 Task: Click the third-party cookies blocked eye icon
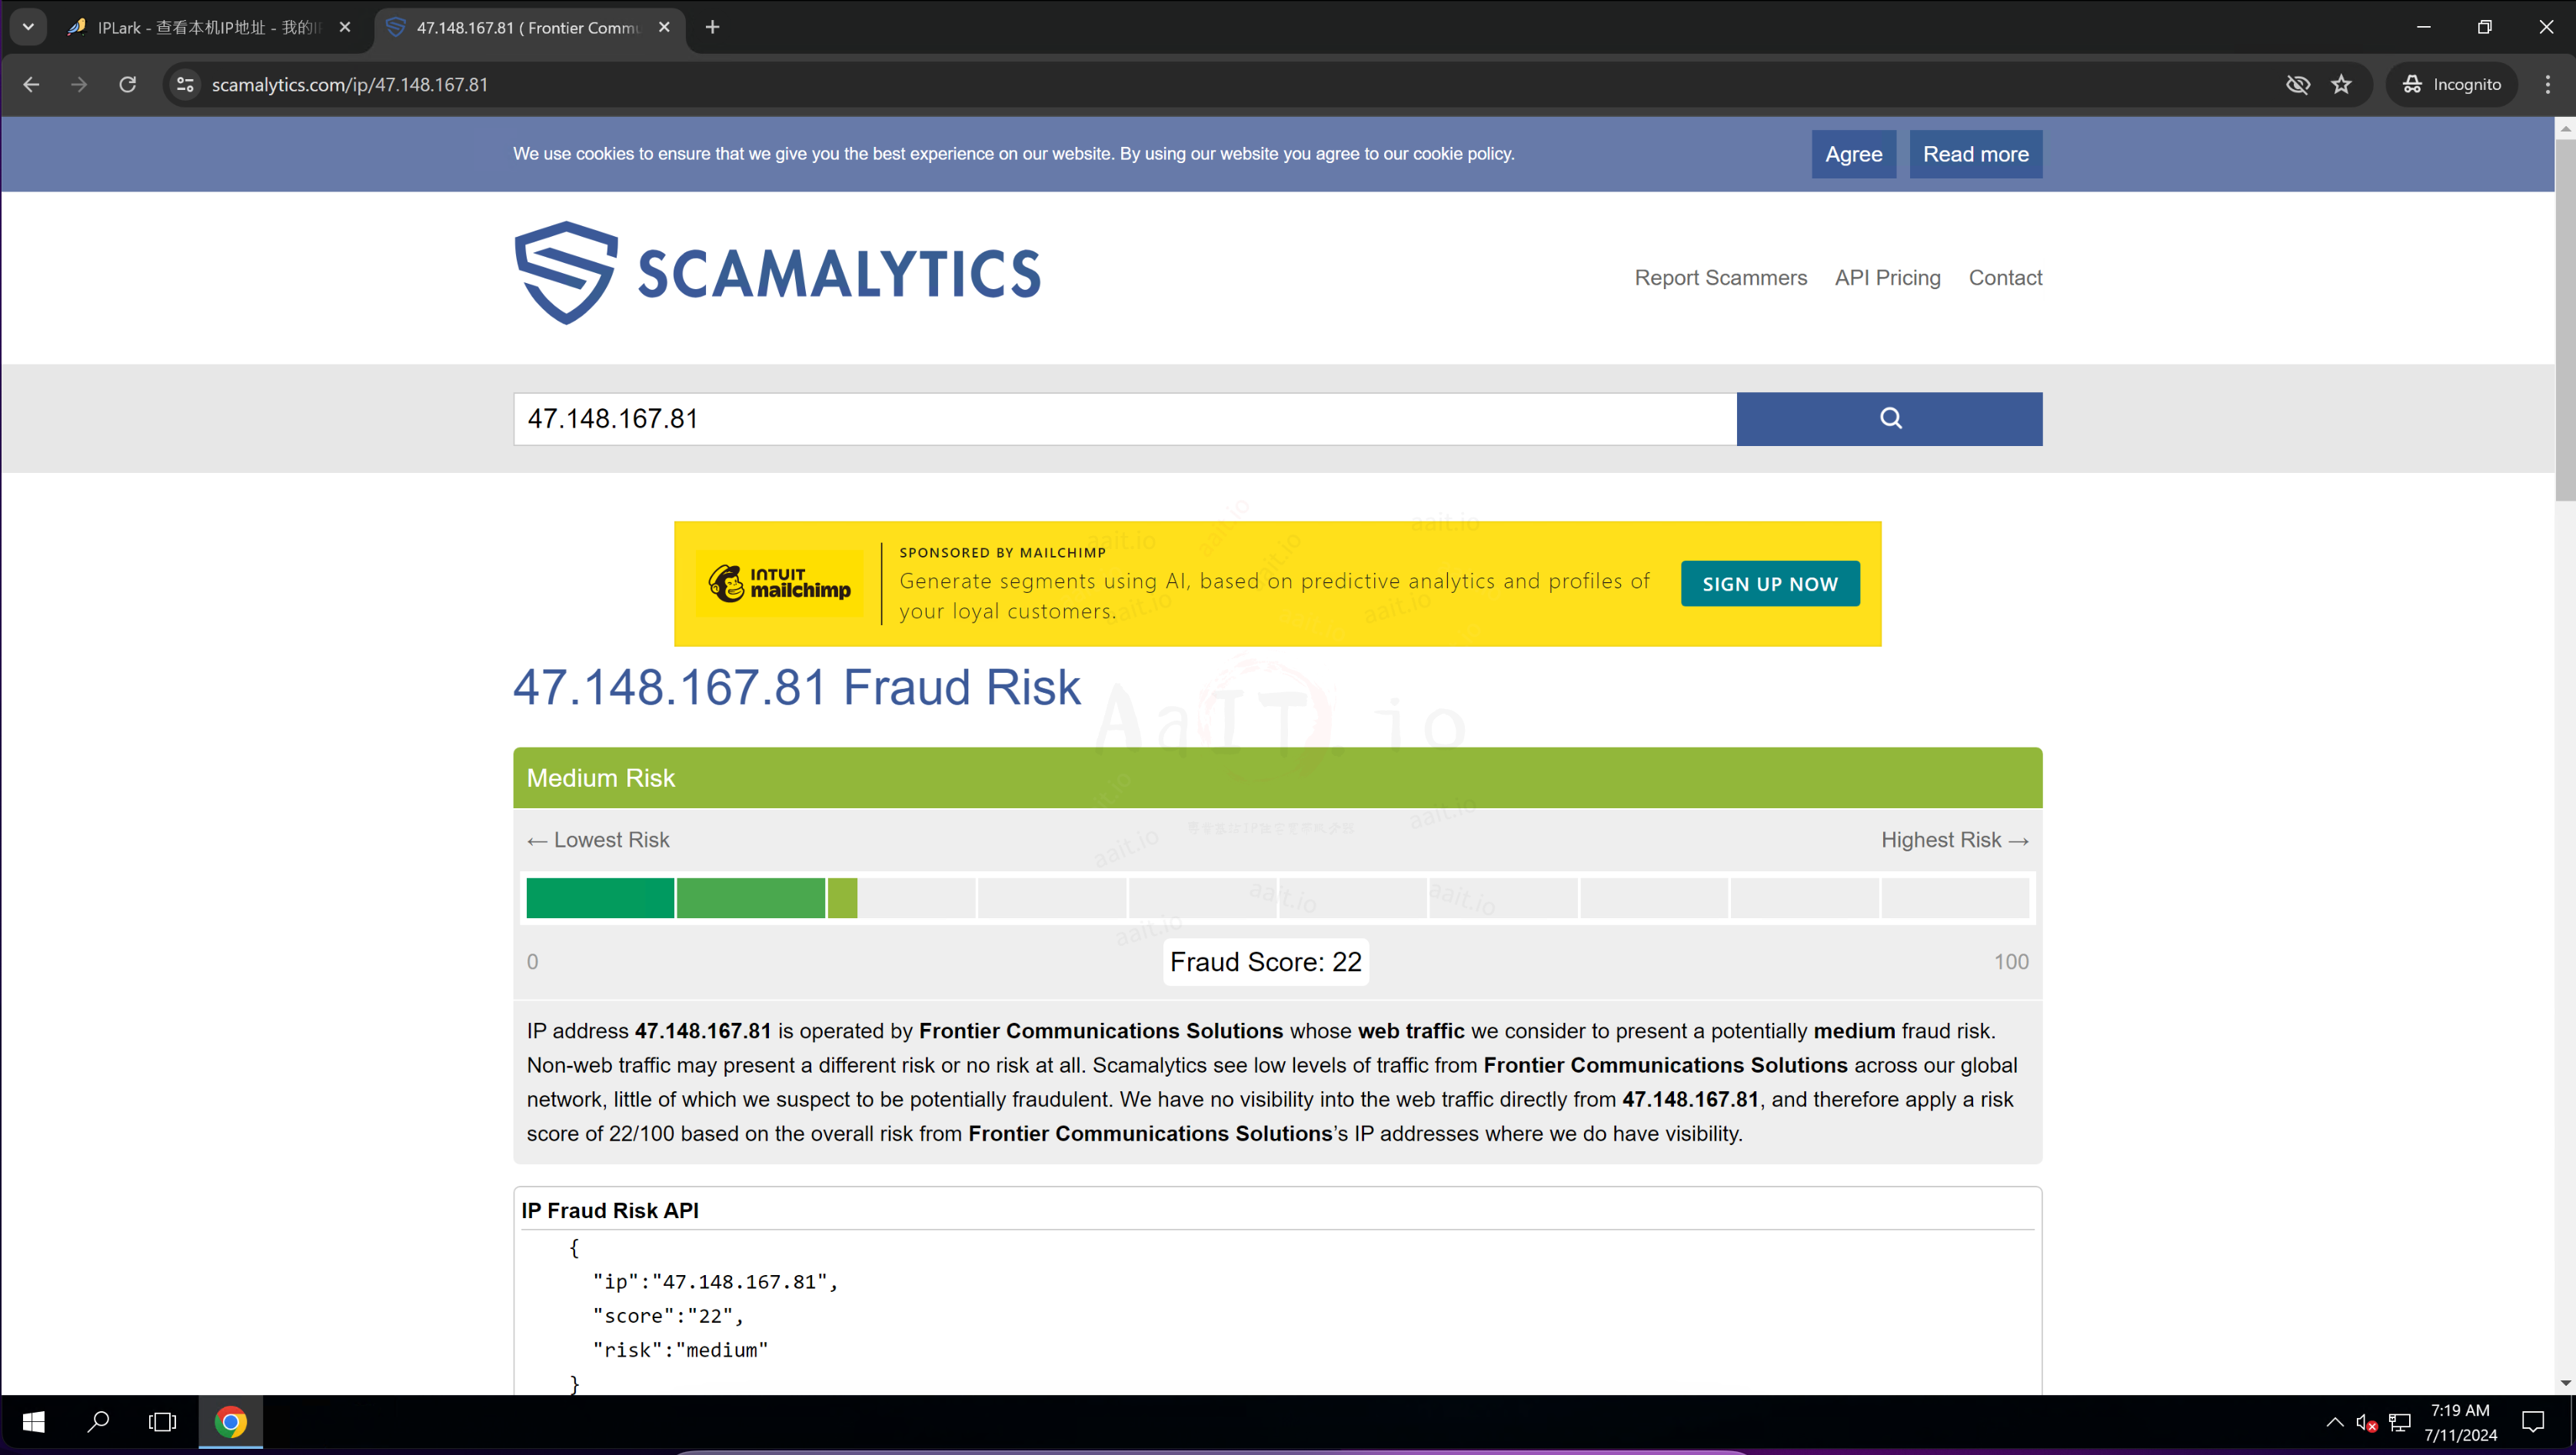pos(2298,85)
